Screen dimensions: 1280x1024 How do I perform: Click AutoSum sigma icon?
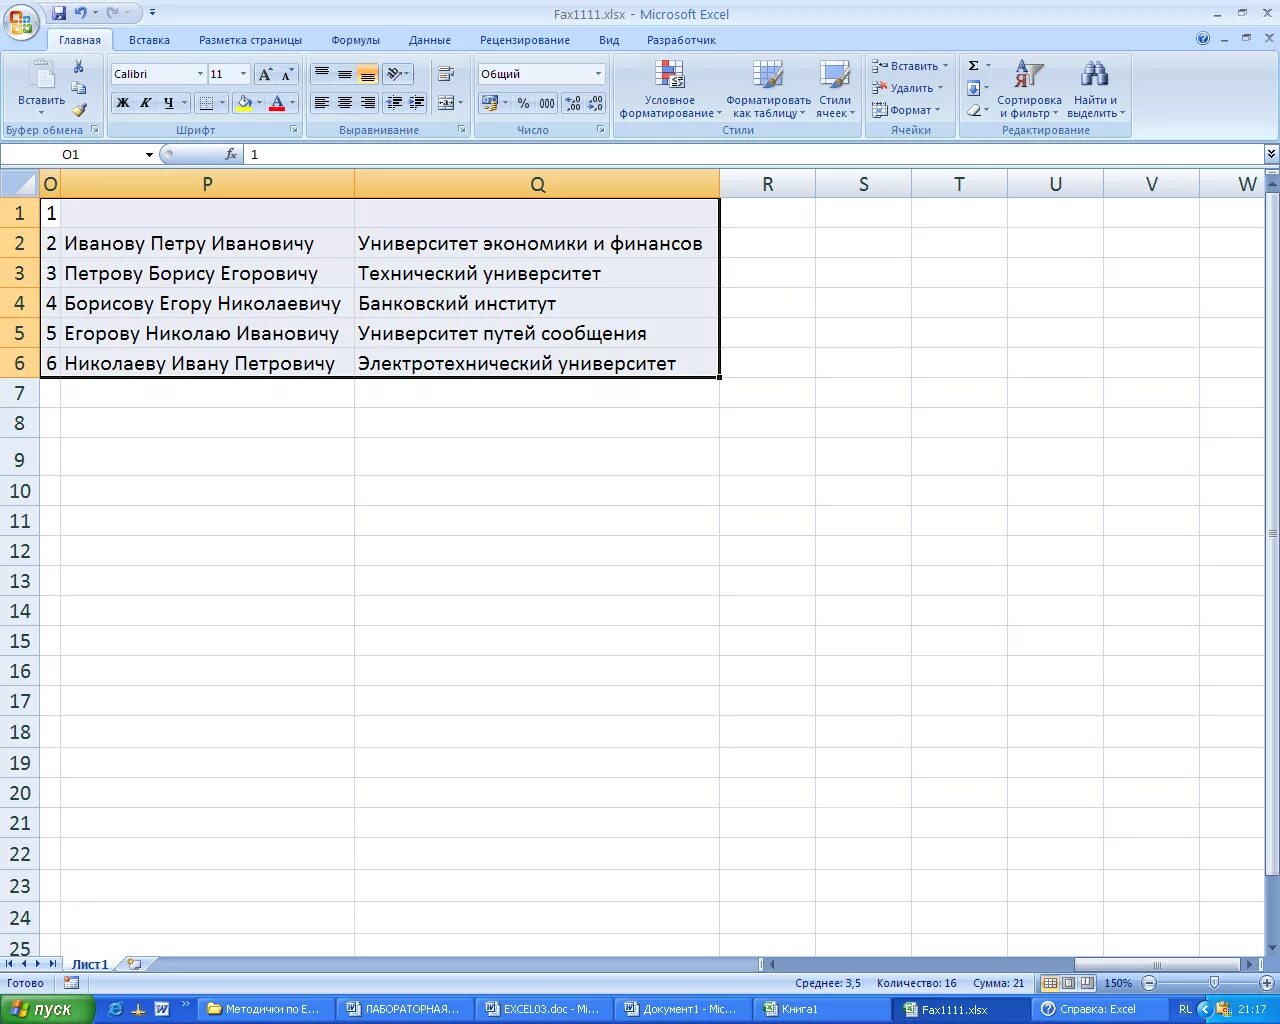pos(973,66)
